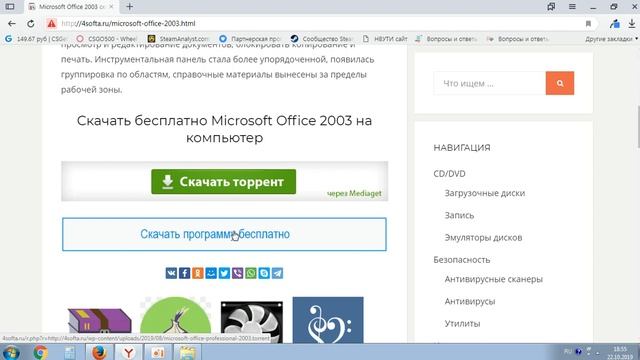Open the Партнерская bookmark
Screen dimensions: 640x360
(251, 39)
